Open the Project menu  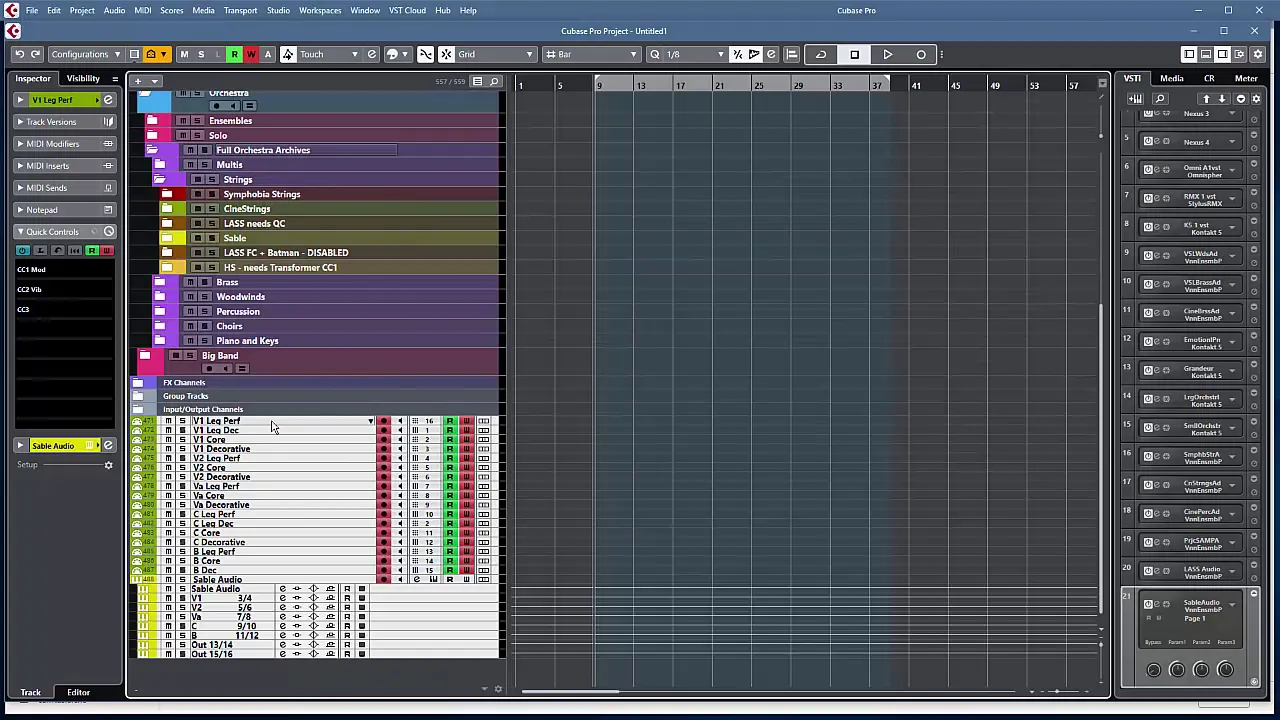[82, 10]
